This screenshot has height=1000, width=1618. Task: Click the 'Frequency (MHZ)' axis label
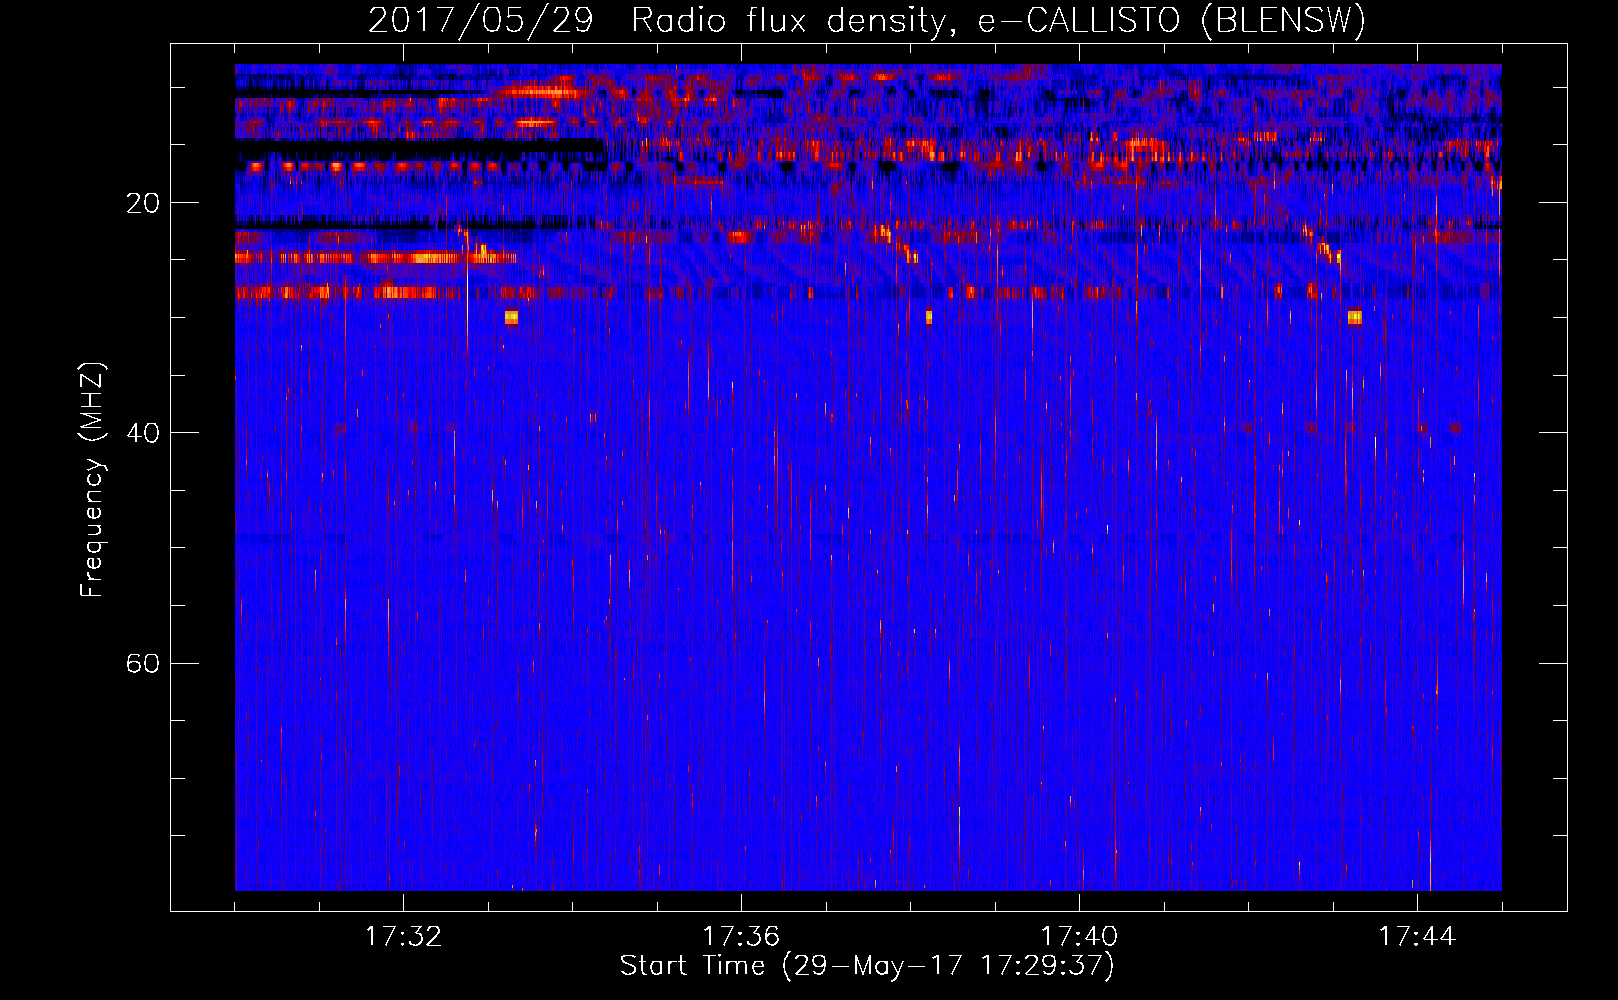[92, 480]
